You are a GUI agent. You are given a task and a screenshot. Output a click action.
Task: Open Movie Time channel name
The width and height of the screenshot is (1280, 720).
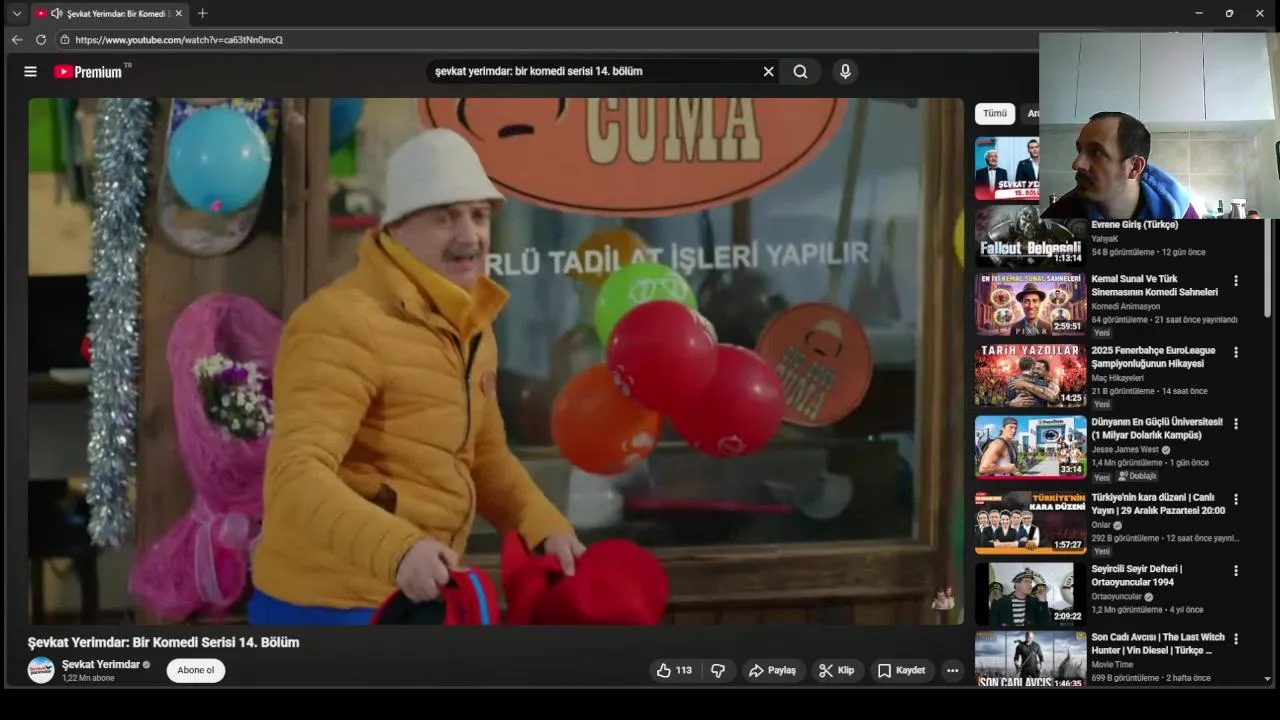click(1112, 664)
